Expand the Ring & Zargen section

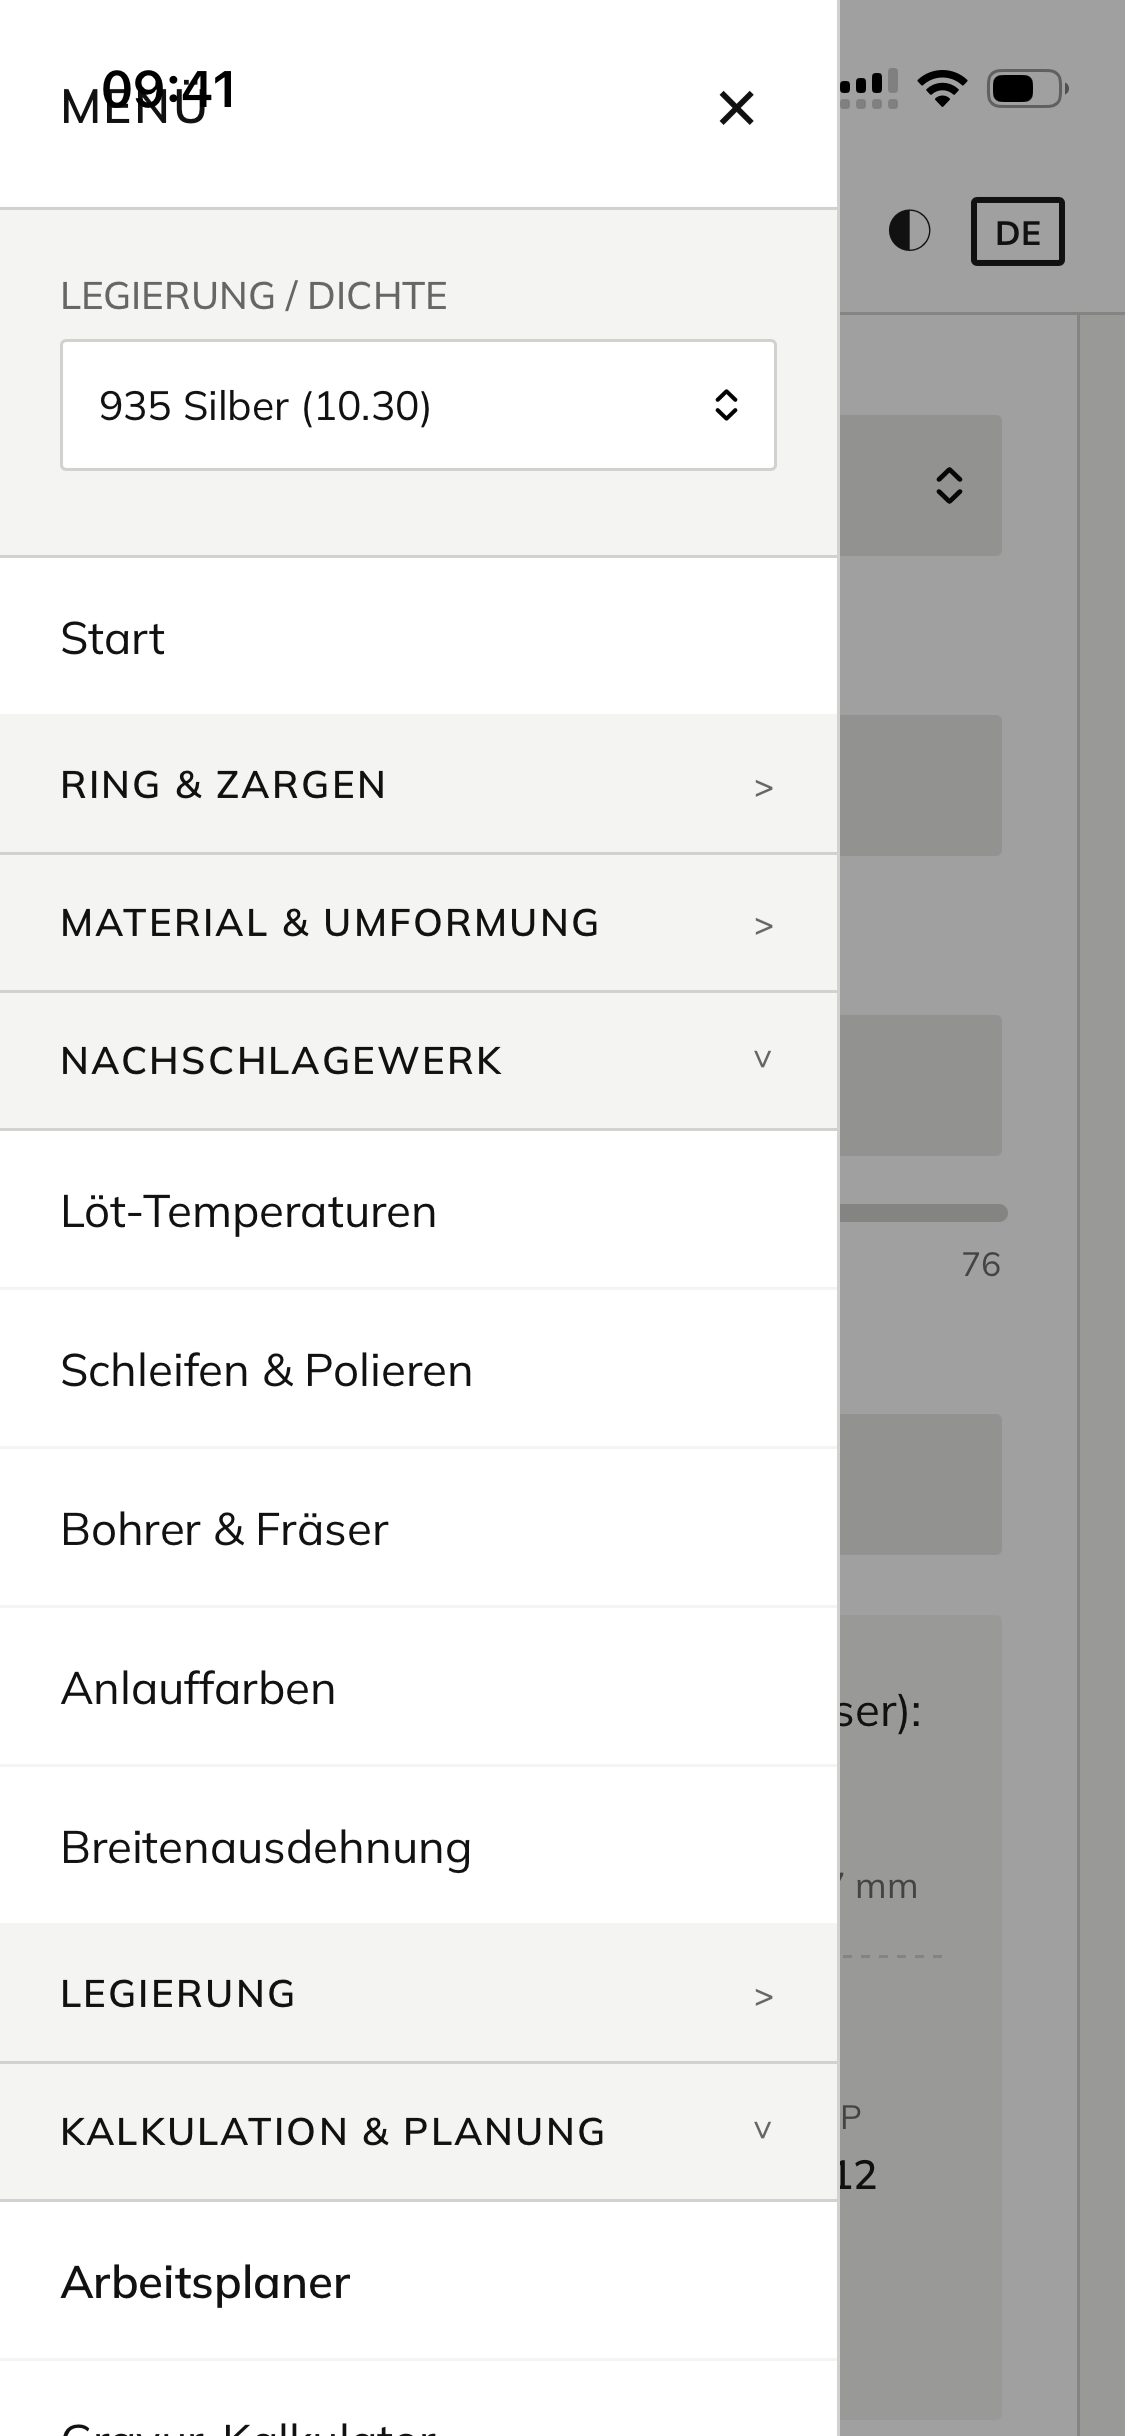click(x=417, y=785)
